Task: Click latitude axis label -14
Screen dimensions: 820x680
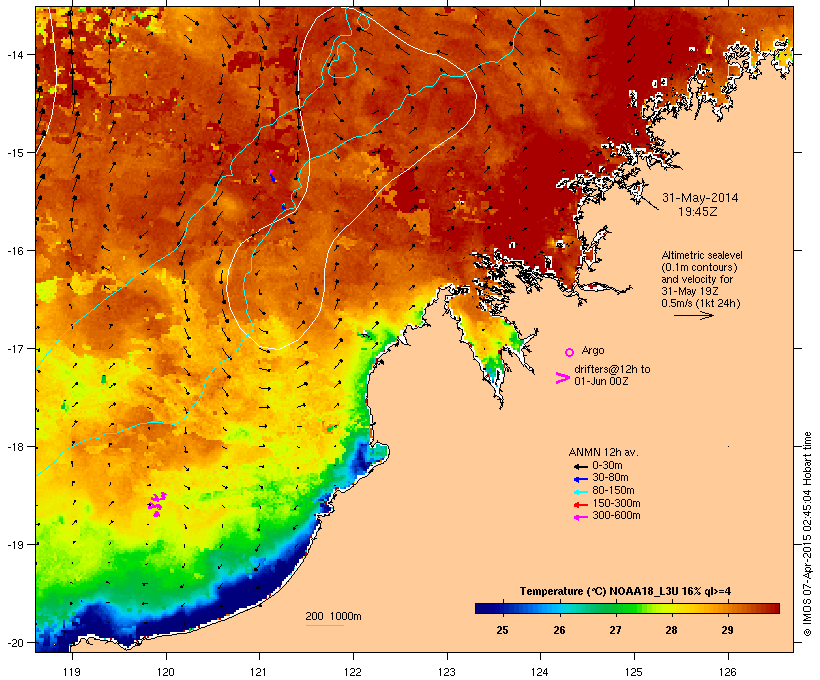Action: (x=14, y=54)
